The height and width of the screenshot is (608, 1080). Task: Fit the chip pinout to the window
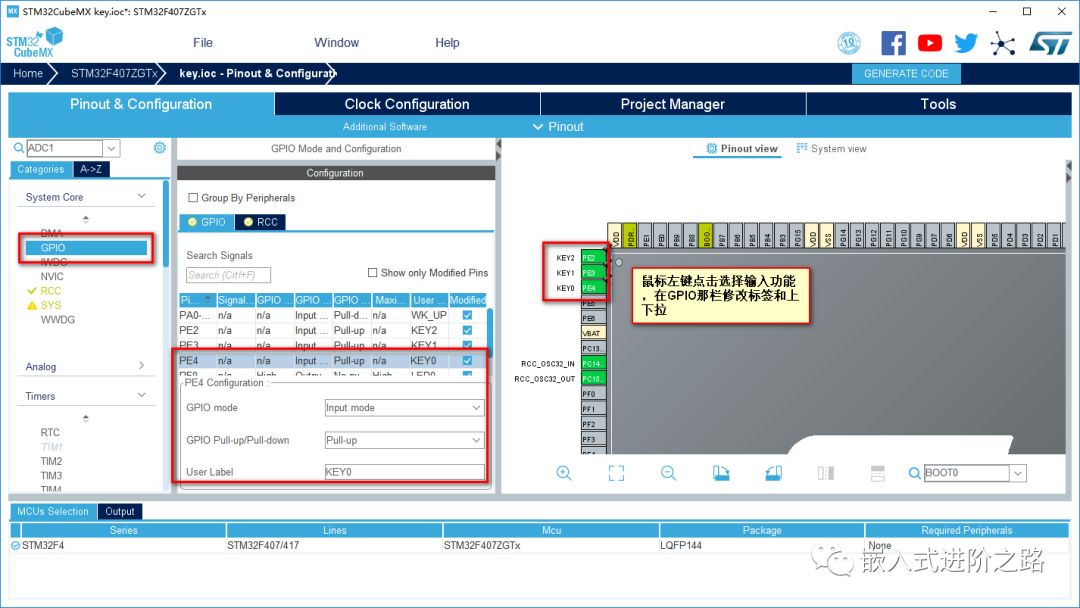coord(616,473)
